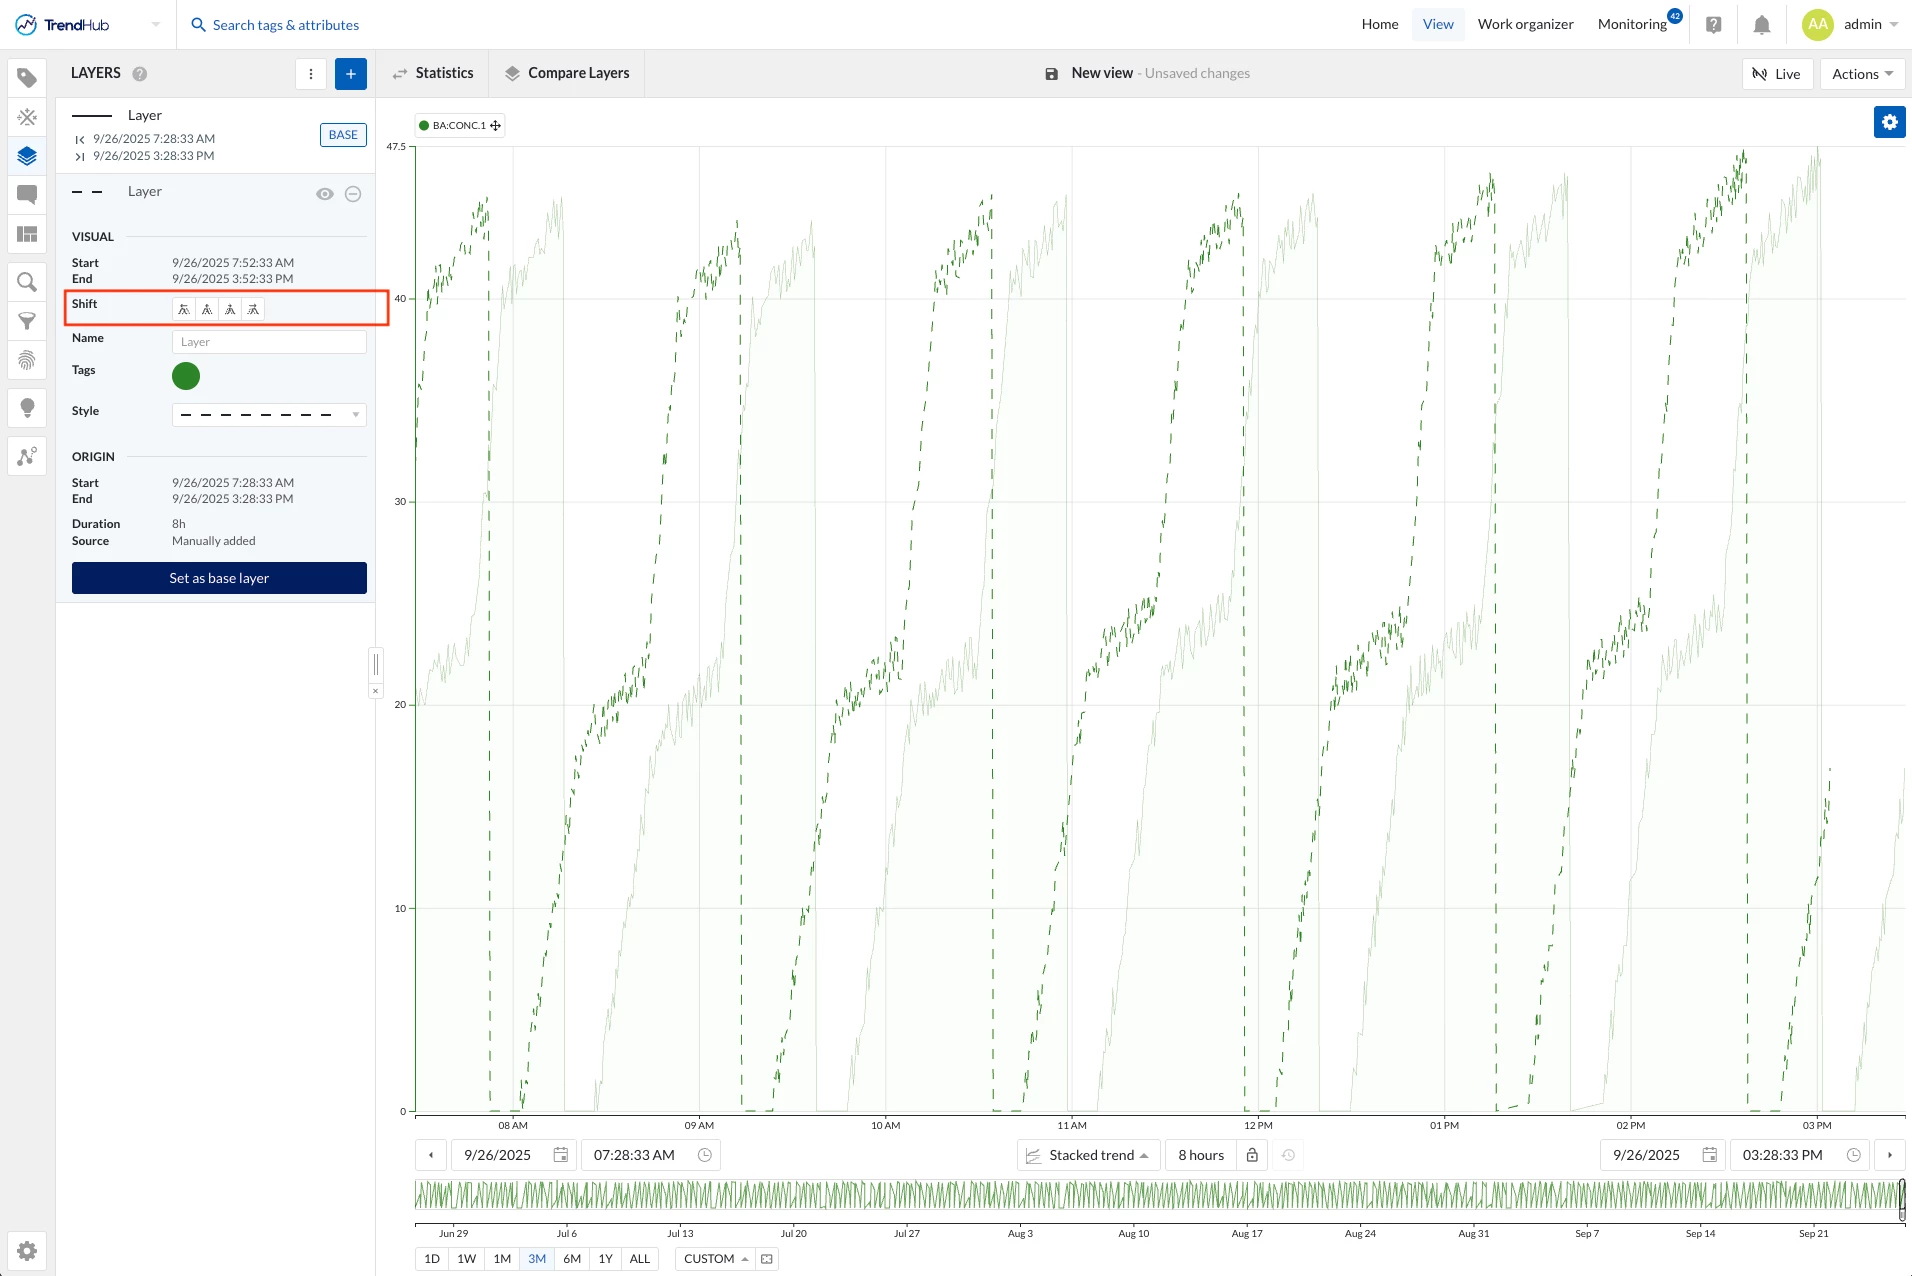
Task: Step time range forward with right arrow
Action: [1890, 1155]
